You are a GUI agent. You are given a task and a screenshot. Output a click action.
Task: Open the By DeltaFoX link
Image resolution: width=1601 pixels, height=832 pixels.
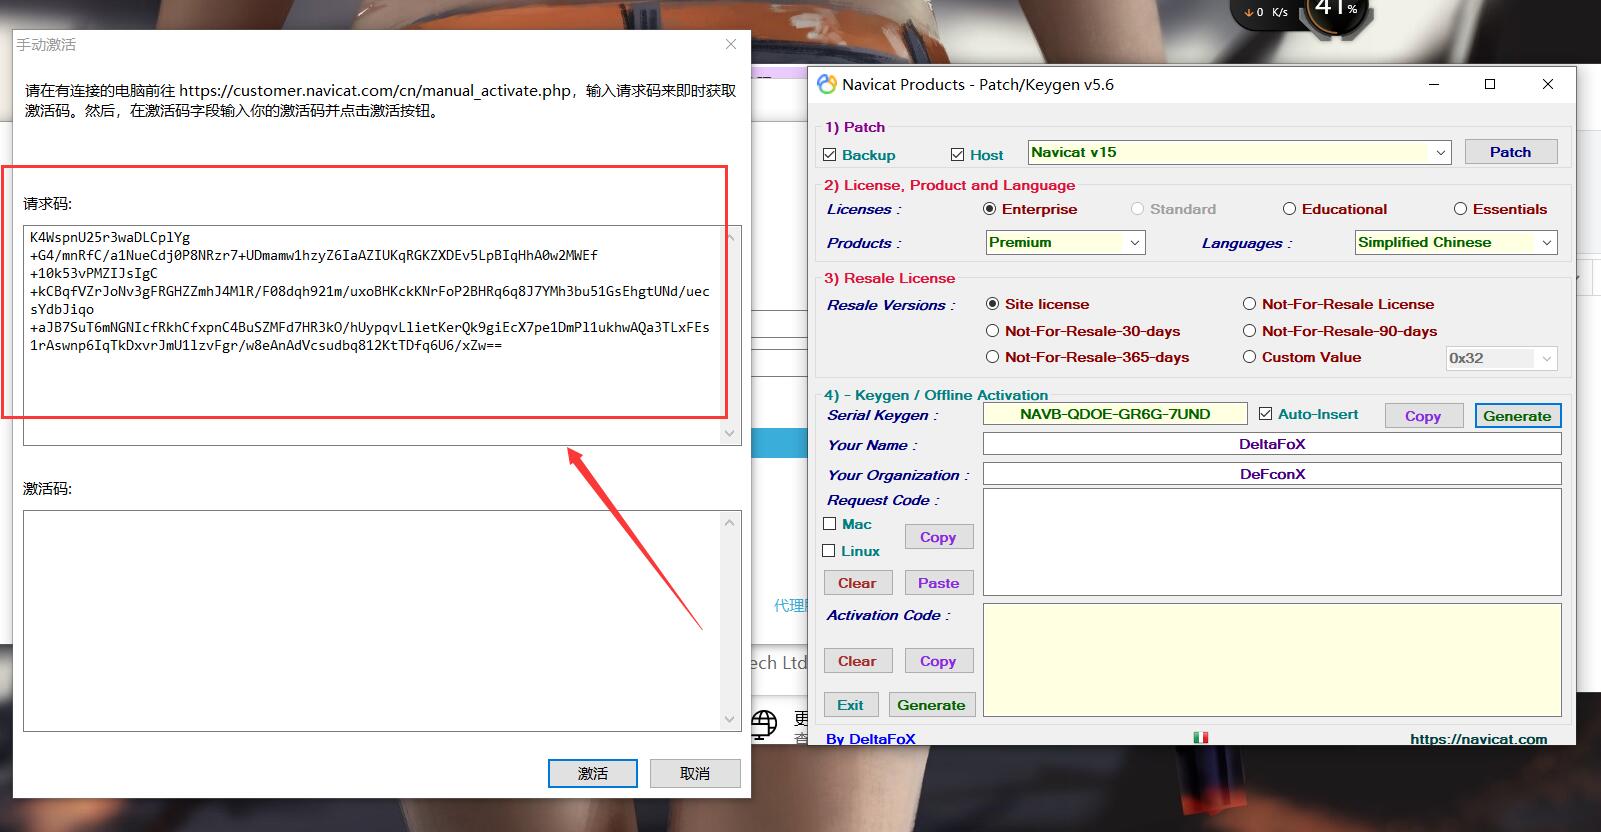pos(870,739)
